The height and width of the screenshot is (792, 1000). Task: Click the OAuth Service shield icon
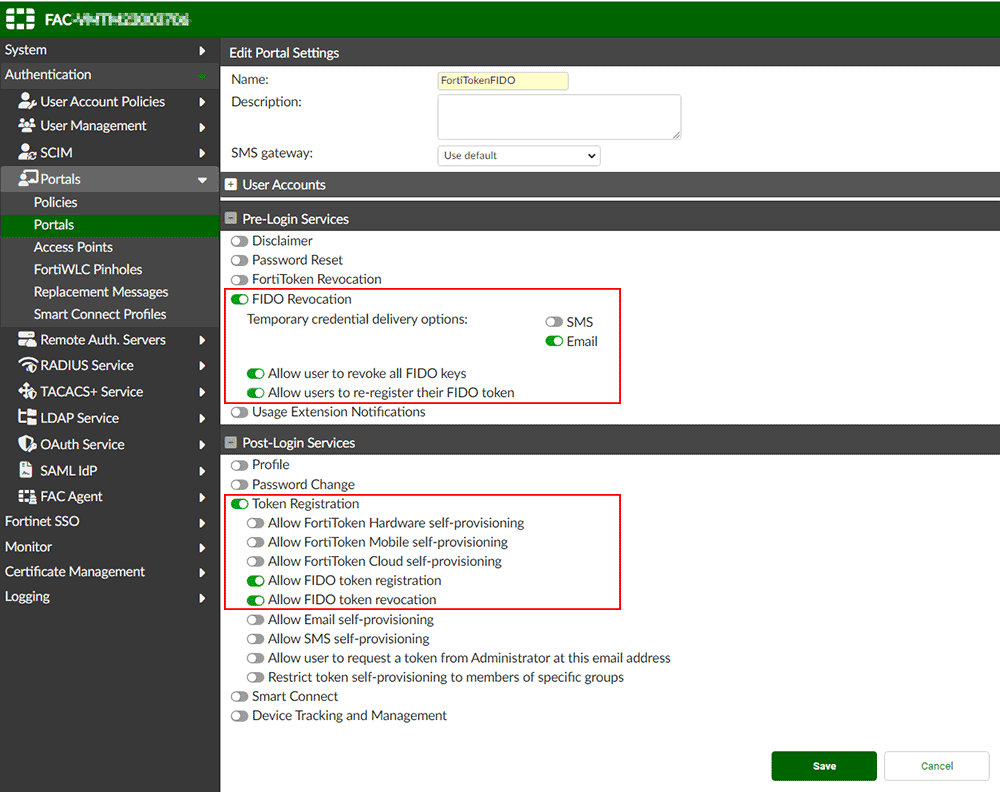click(x=27, y=444)
